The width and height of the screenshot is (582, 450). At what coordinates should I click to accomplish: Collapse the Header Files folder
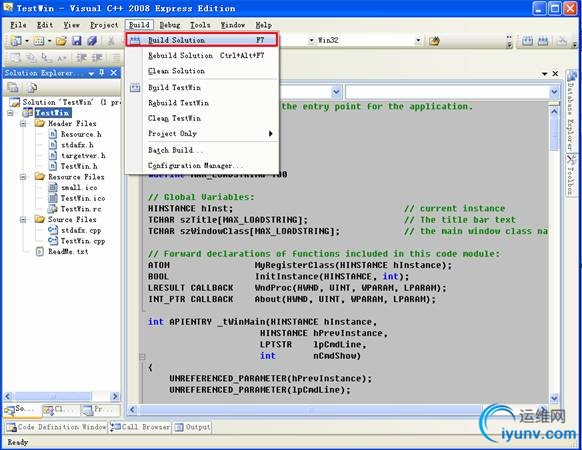(x=23, y=123)
